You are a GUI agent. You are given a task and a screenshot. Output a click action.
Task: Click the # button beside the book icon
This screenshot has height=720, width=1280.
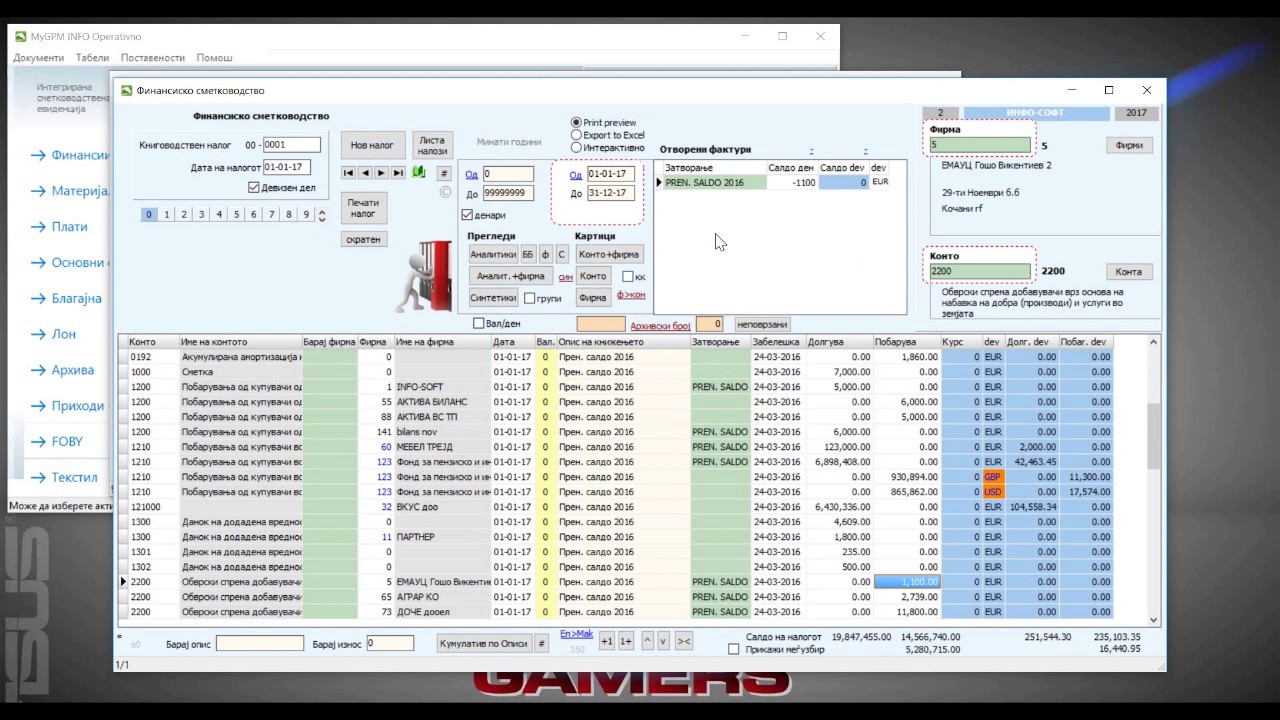pyautogui.click(x=445, y=174)
